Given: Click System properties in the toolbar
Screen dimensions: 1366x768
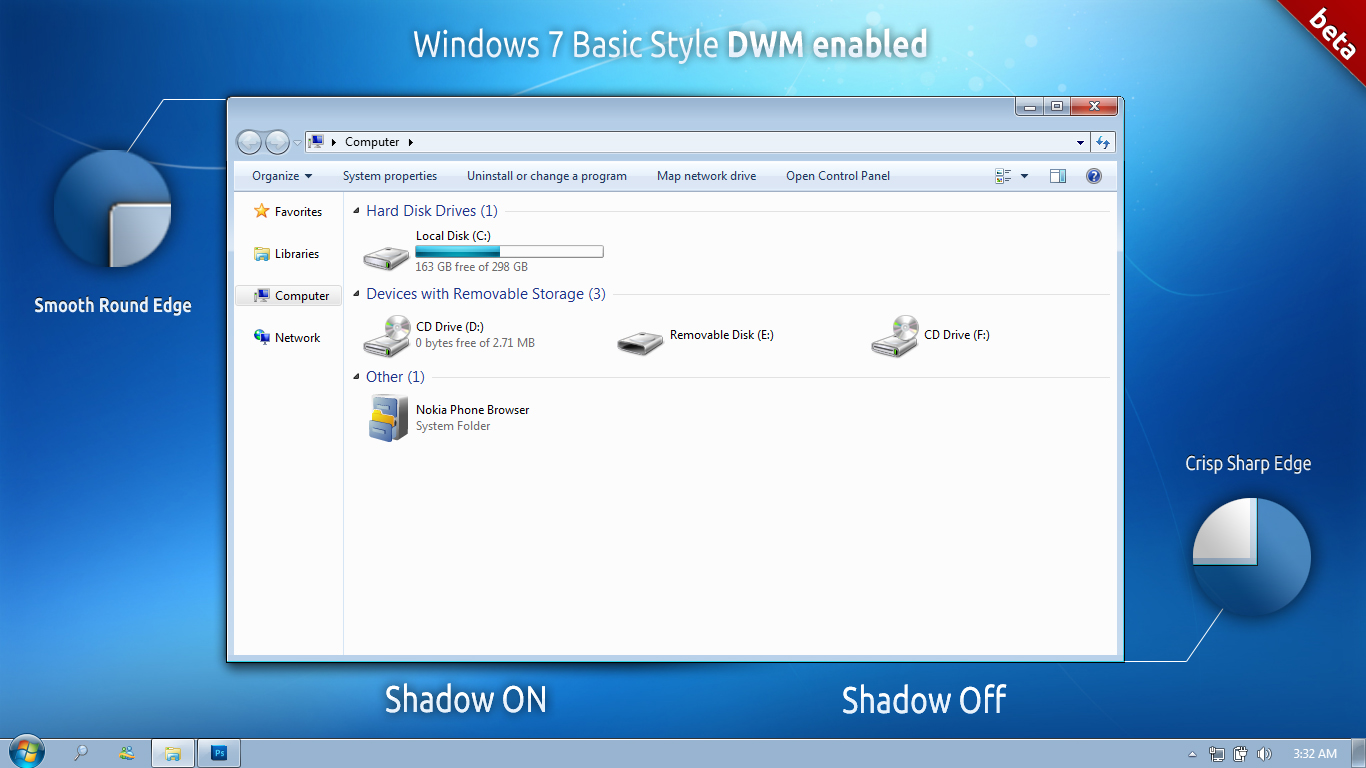Looking at the screenshot, I should [x=390, y=176].
